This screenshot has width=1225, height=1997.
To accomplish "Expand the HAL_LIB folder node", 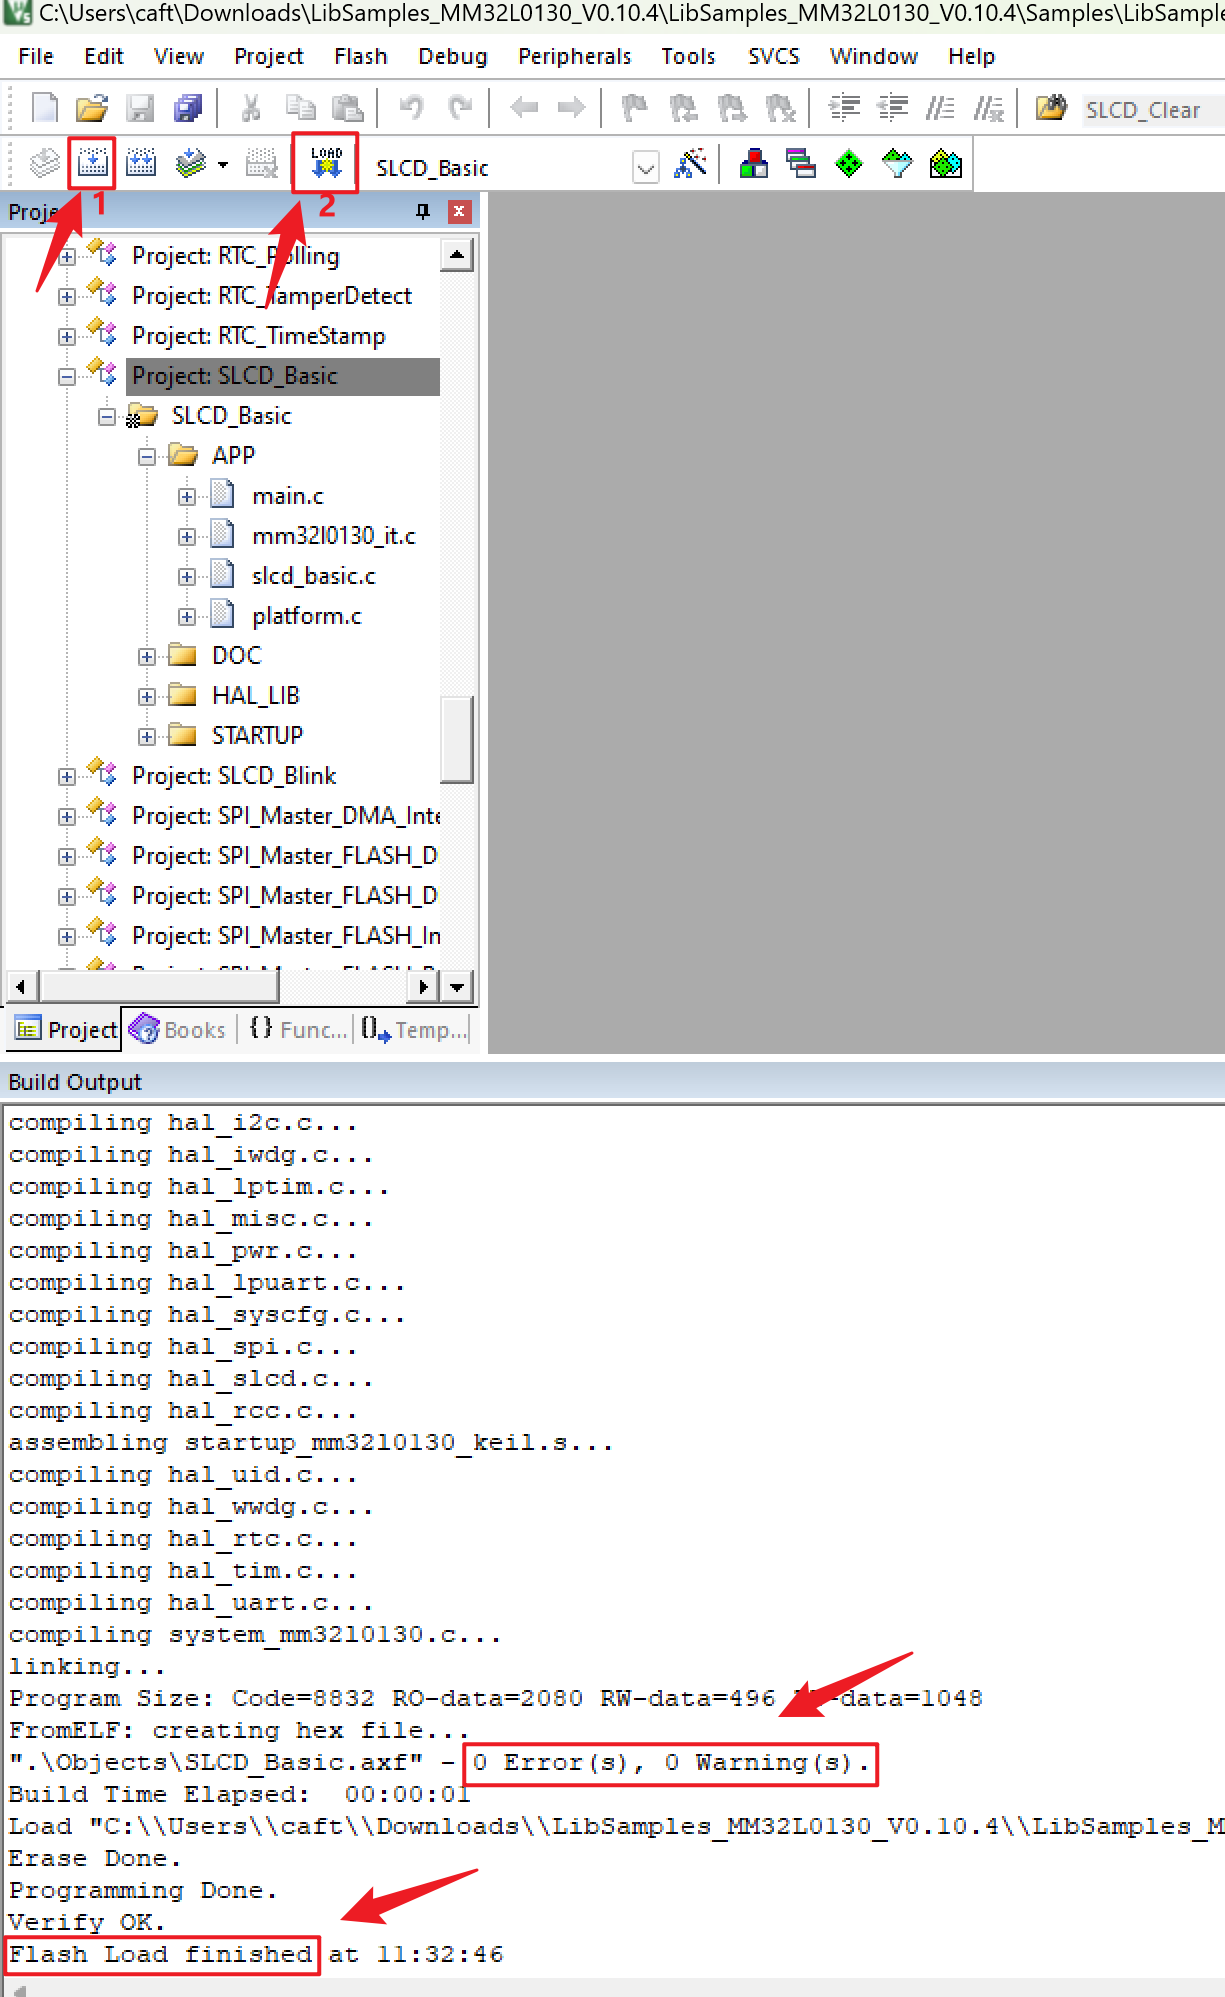I will click(147, 697).
